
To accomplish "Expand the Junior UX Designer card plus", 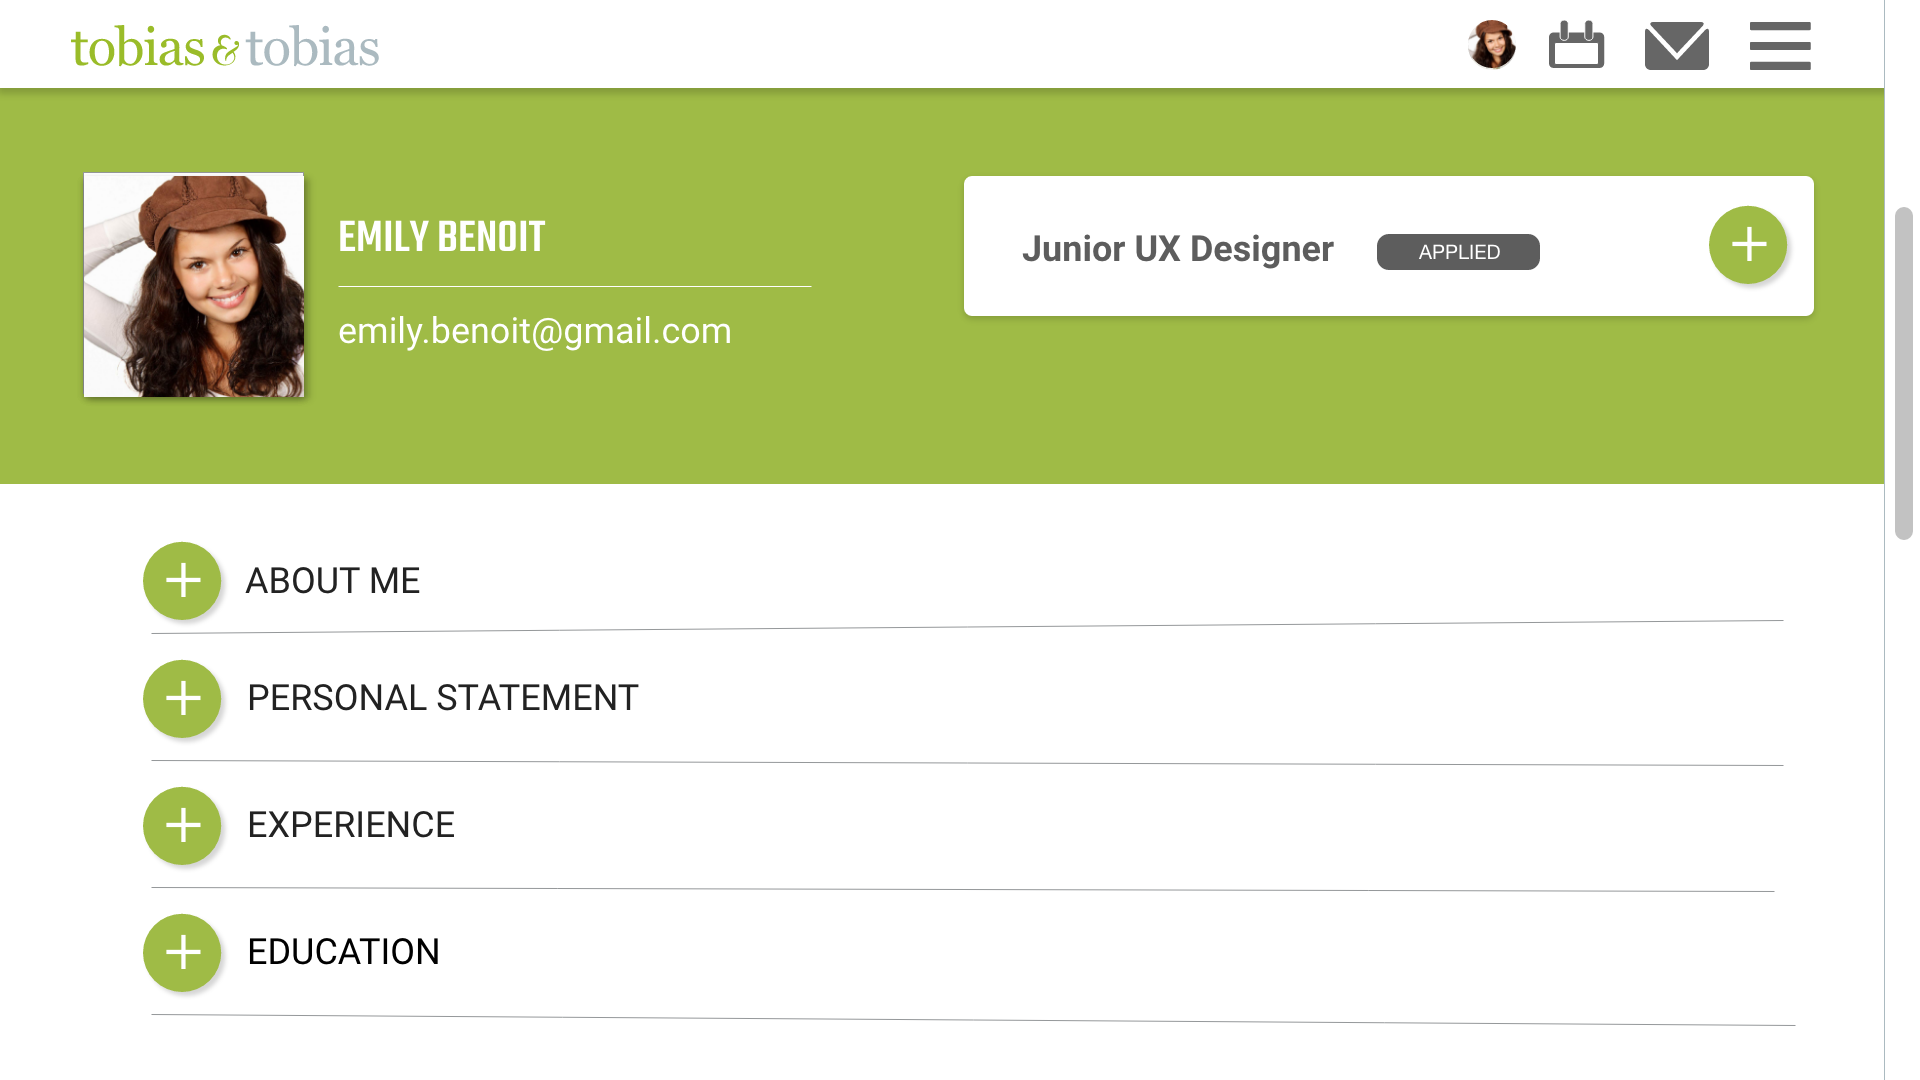I will point(1747,245).
